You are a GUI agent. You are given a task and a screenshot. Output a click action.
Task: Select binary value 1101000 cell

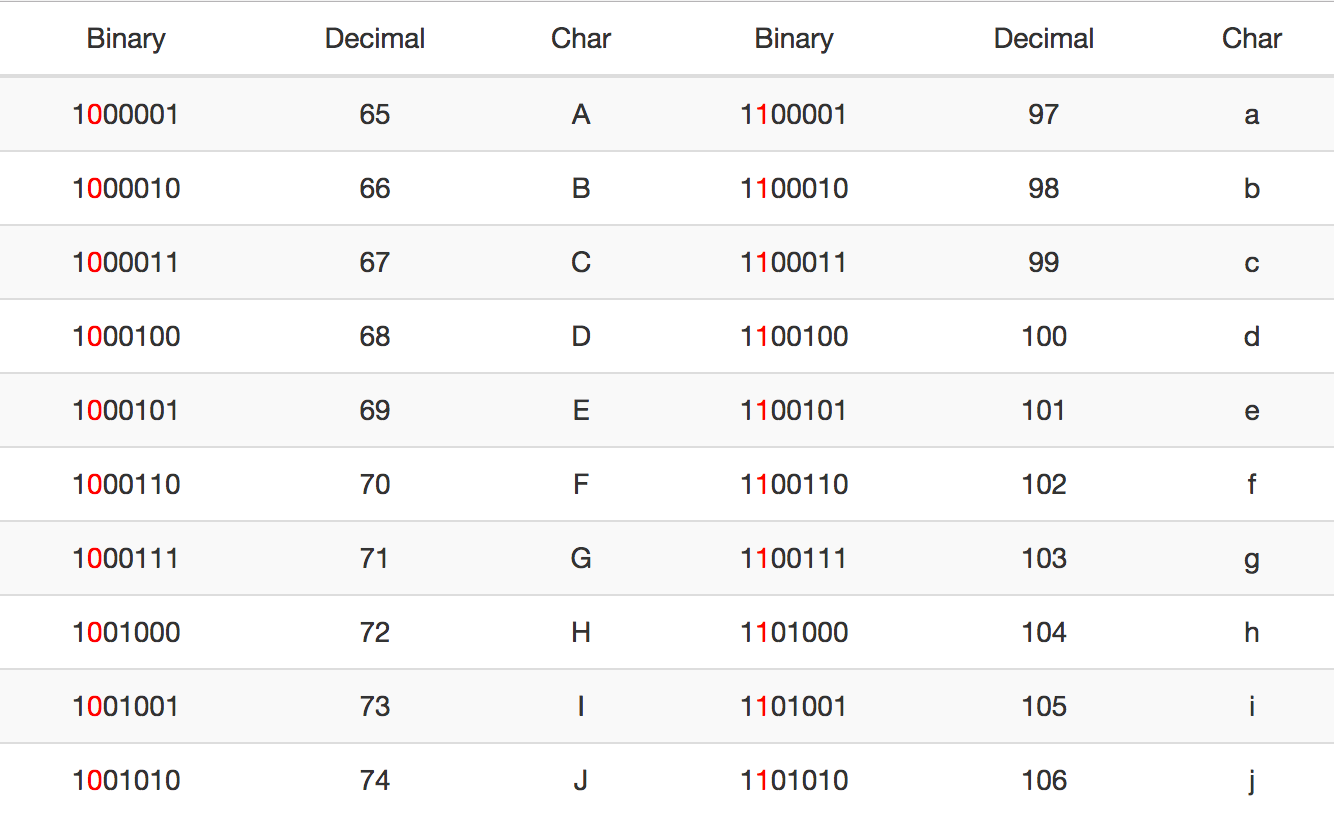[794, 632]
